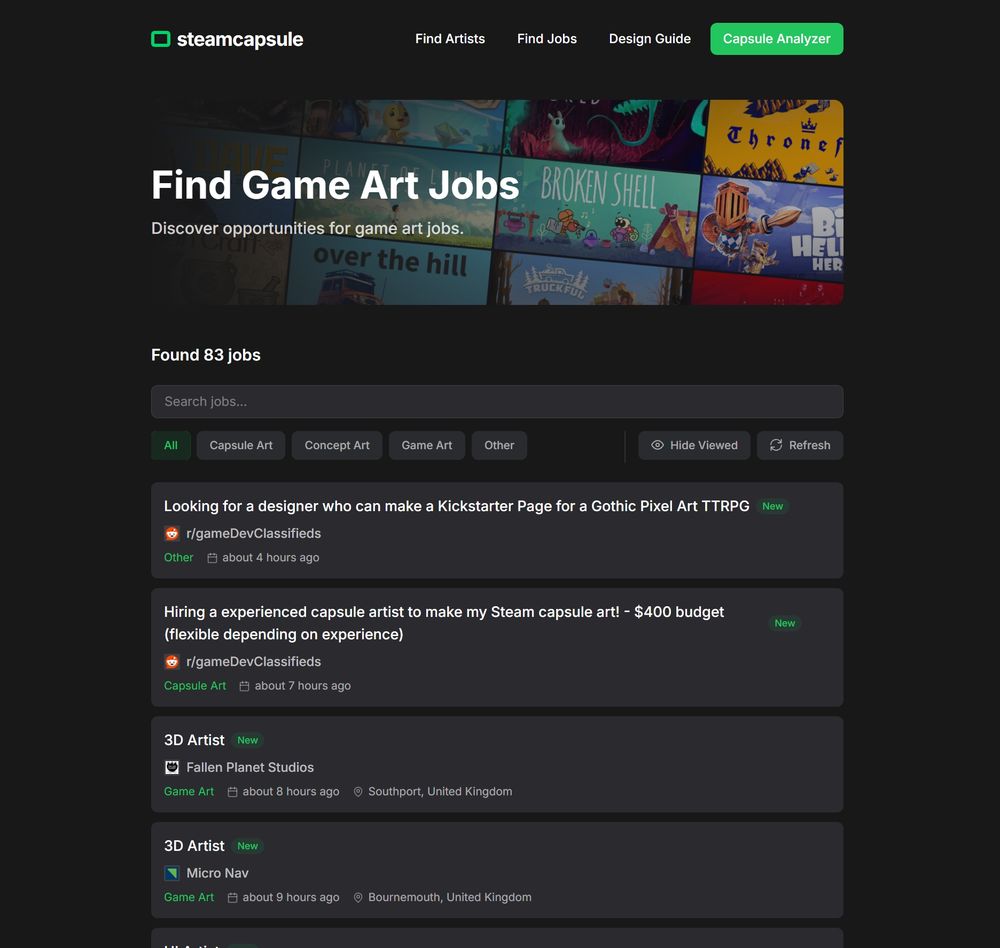Open Design Guide in navigation

pyautogui.click(x=649, y=39)
